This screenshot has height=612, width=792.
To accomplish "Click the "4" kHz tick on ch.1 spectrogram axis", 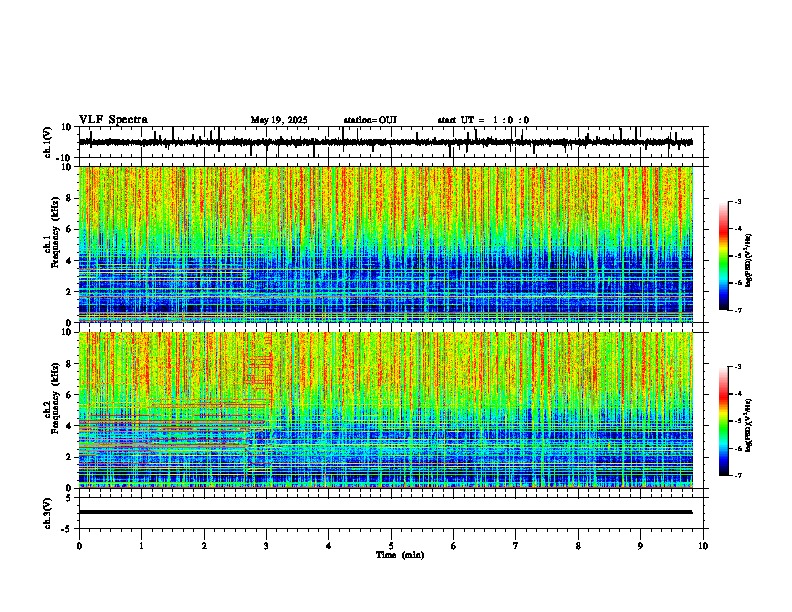I will pos(70,261).
